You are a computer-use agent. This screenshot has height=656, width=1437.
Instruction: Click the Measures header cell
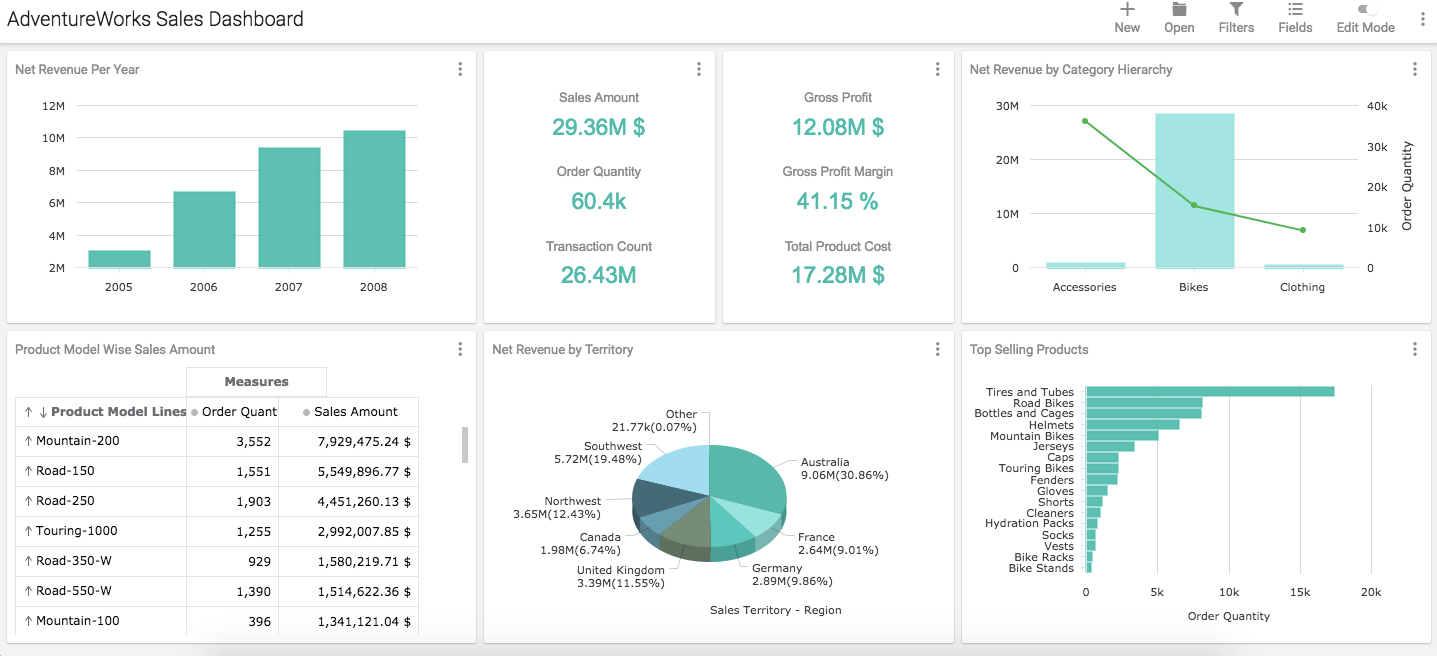point(256,382)
